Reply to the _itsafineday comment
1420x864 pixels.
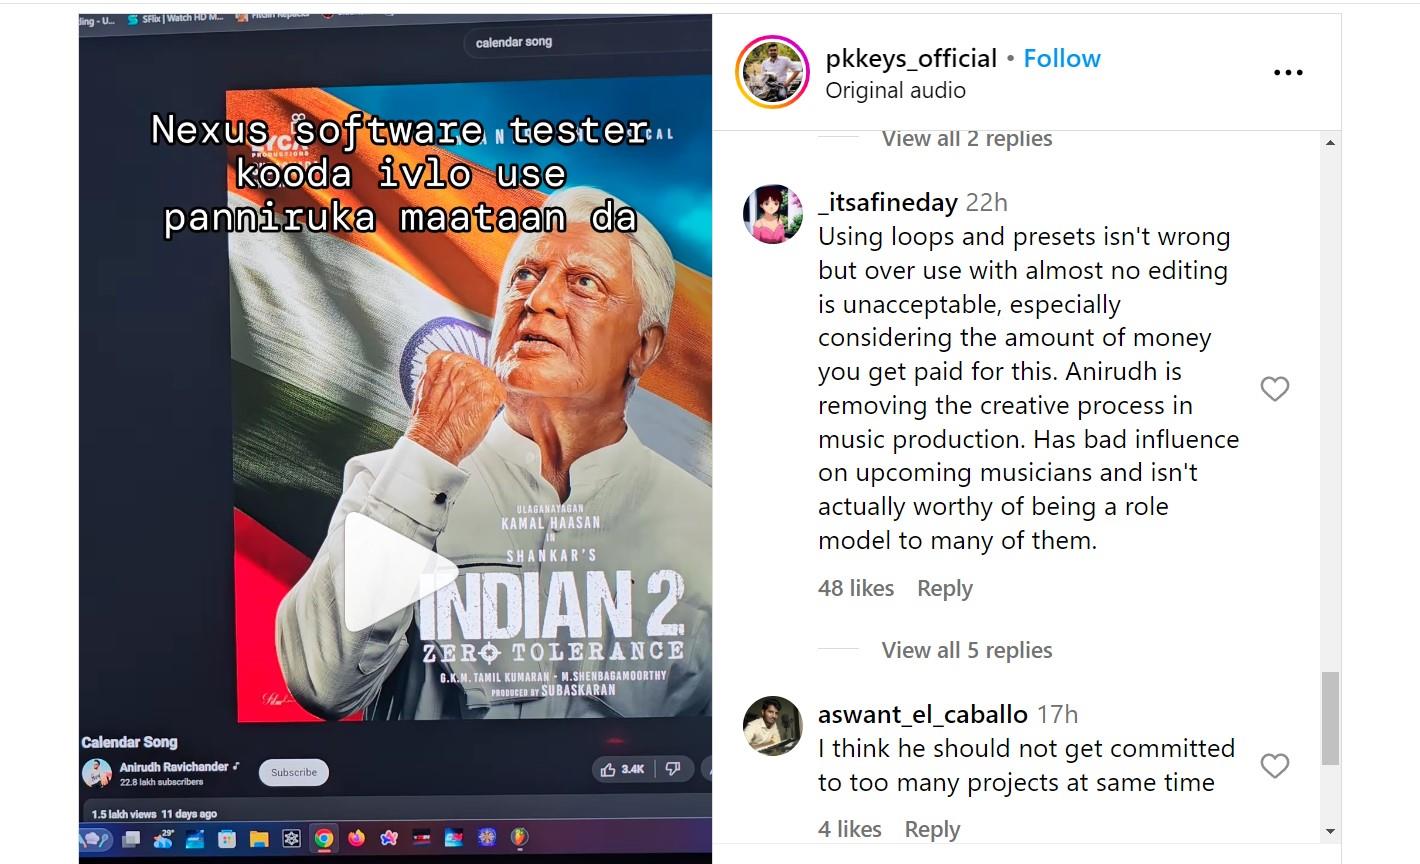click(944, 588)
